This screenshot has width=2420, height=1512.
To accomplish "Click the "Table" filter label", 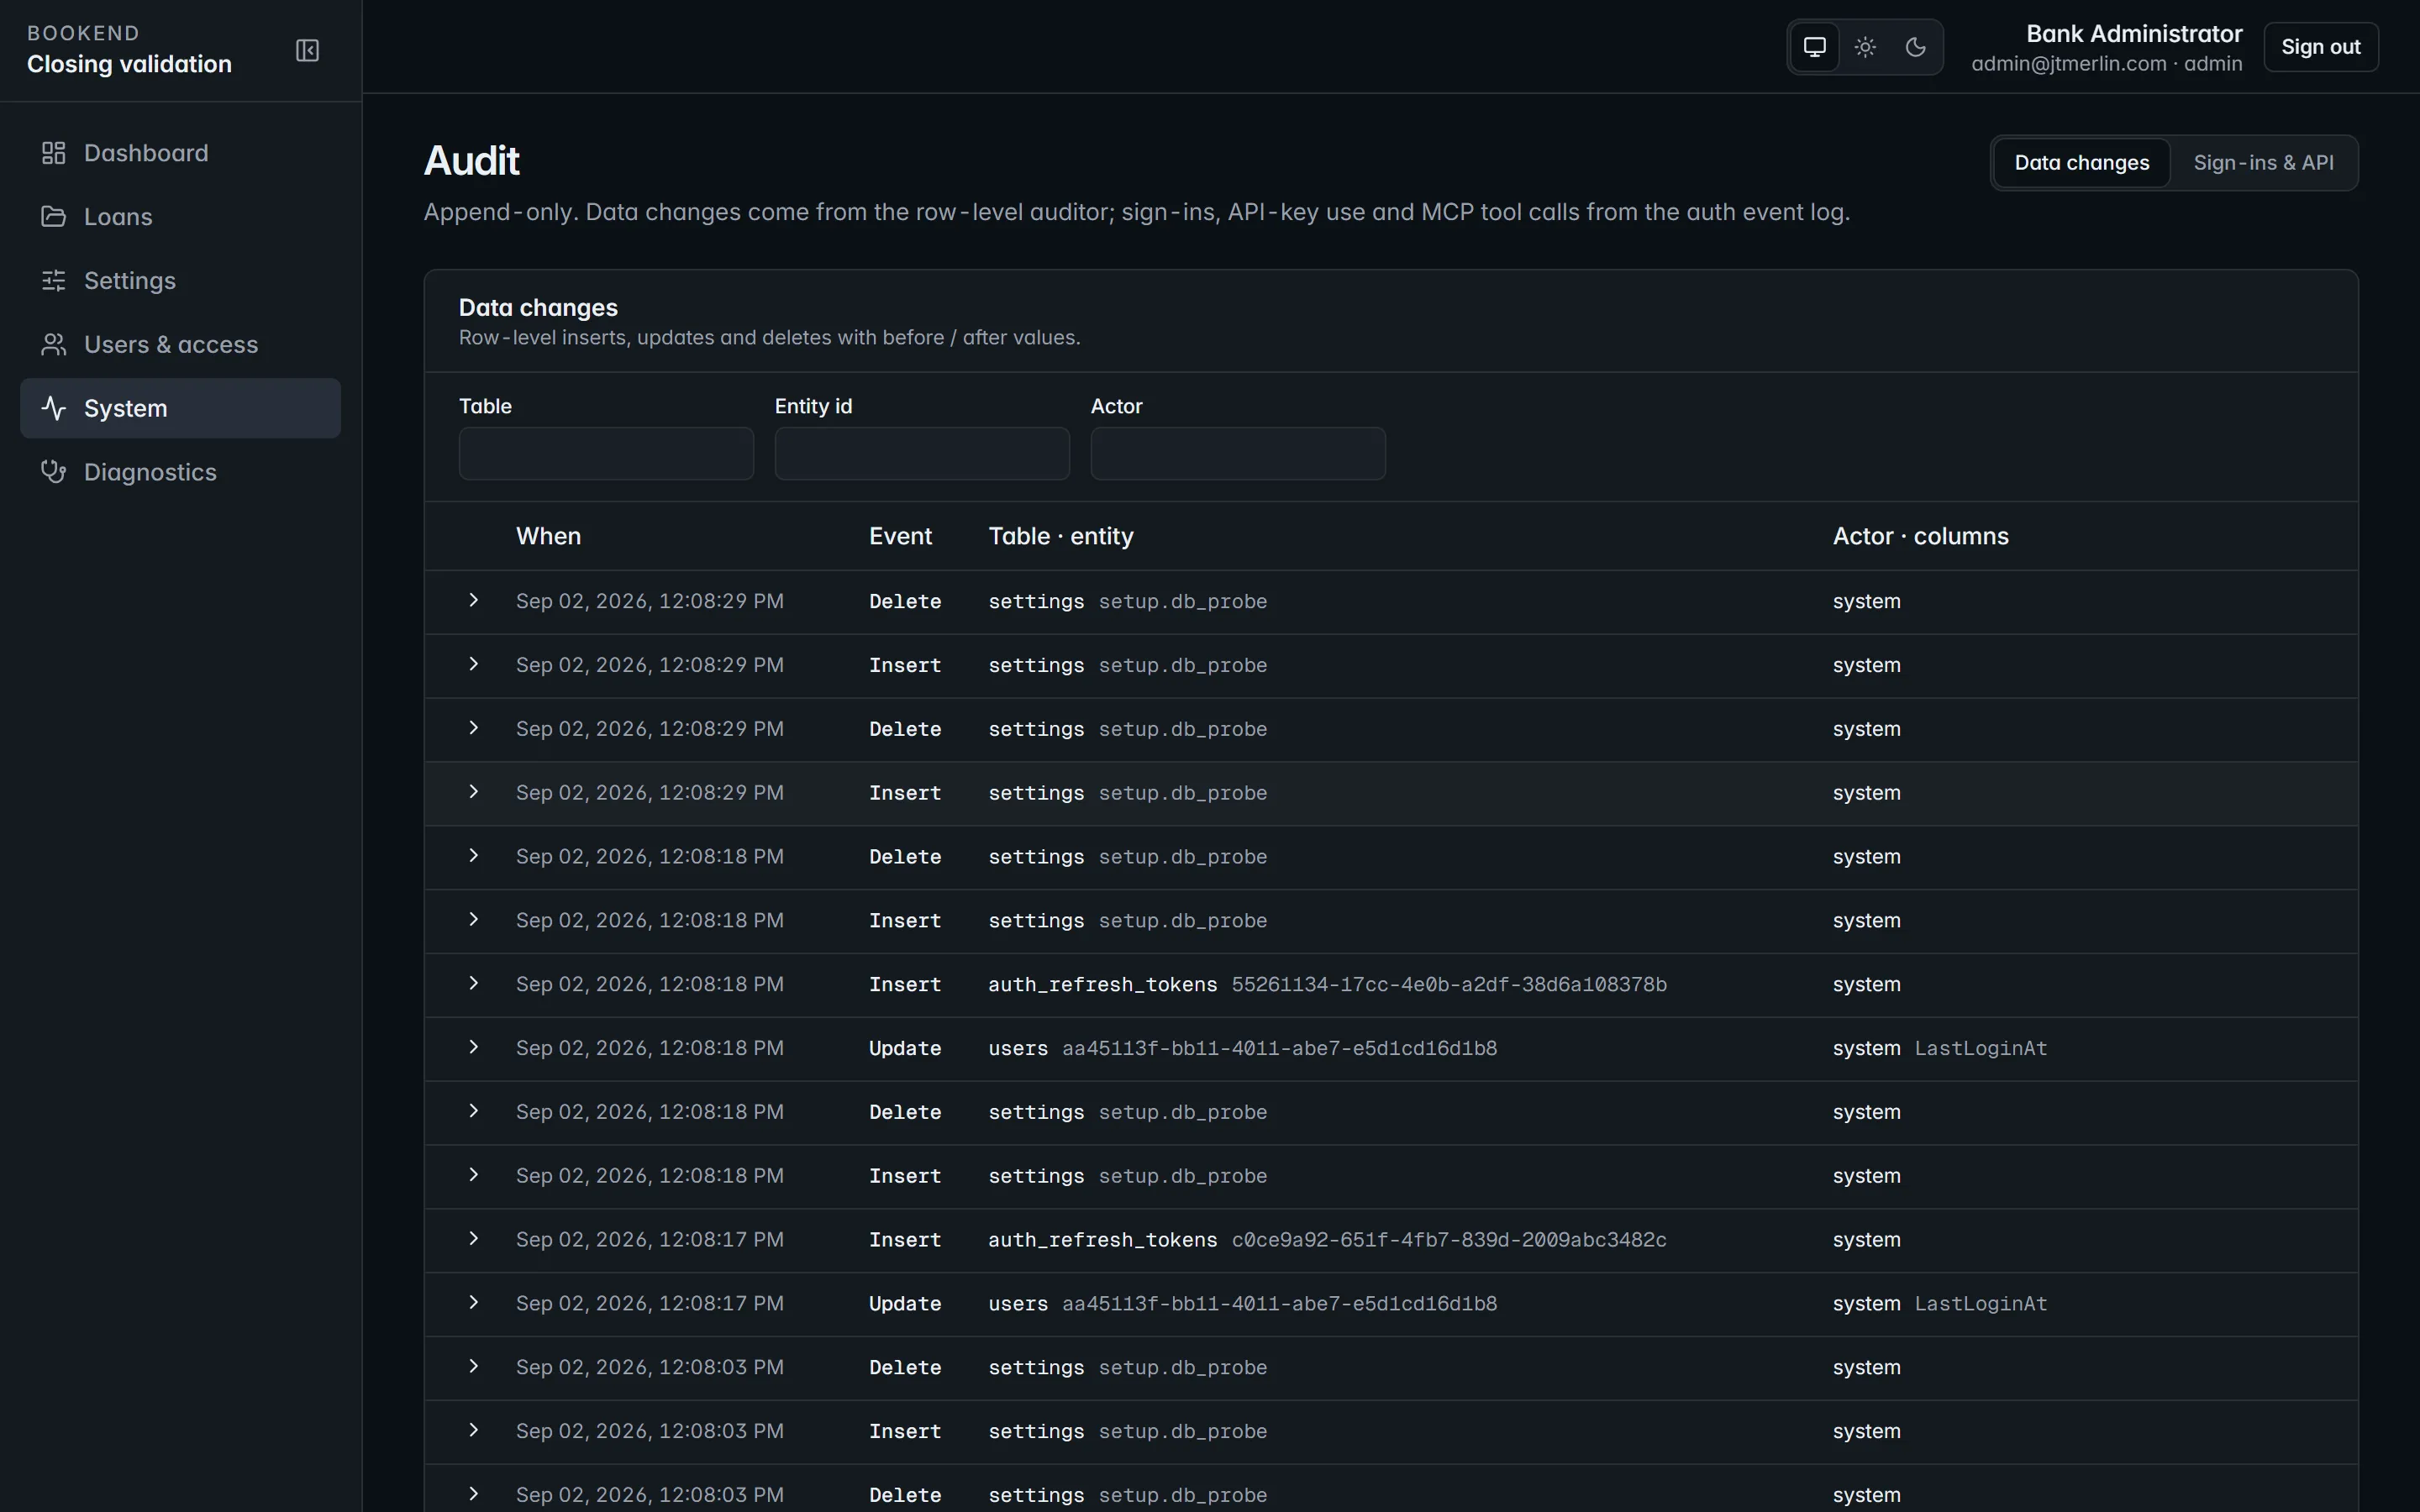I will click(485, 407).
